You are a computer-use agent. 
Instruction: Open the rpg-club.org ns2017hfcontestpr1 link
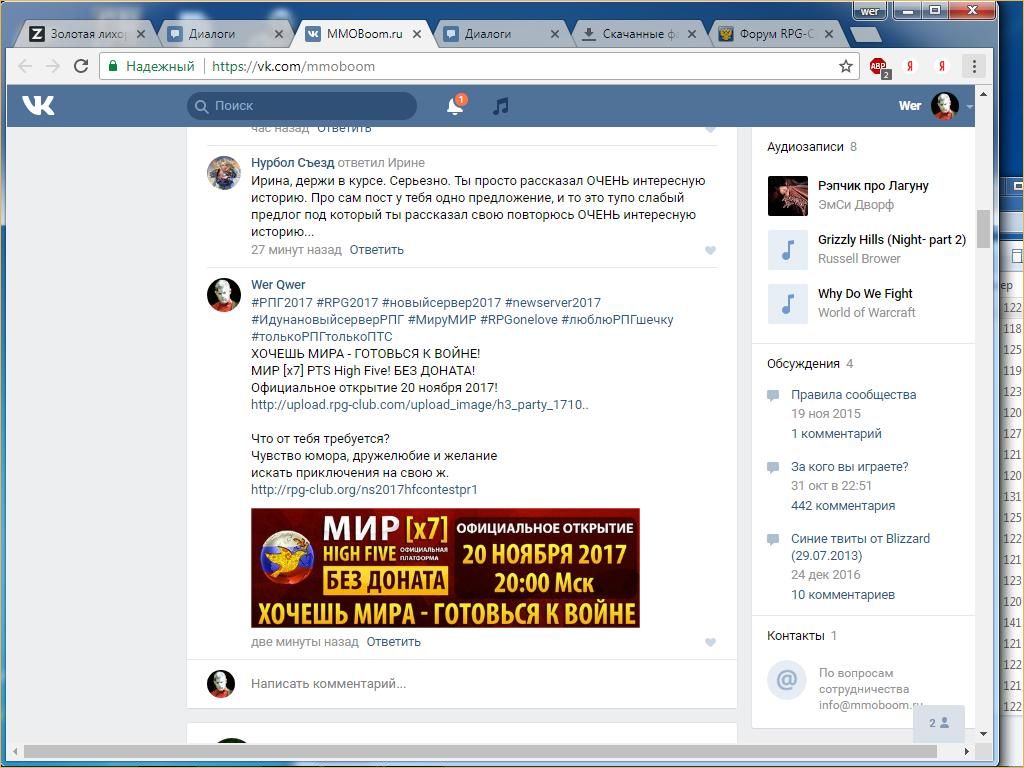tap(364, 490)
